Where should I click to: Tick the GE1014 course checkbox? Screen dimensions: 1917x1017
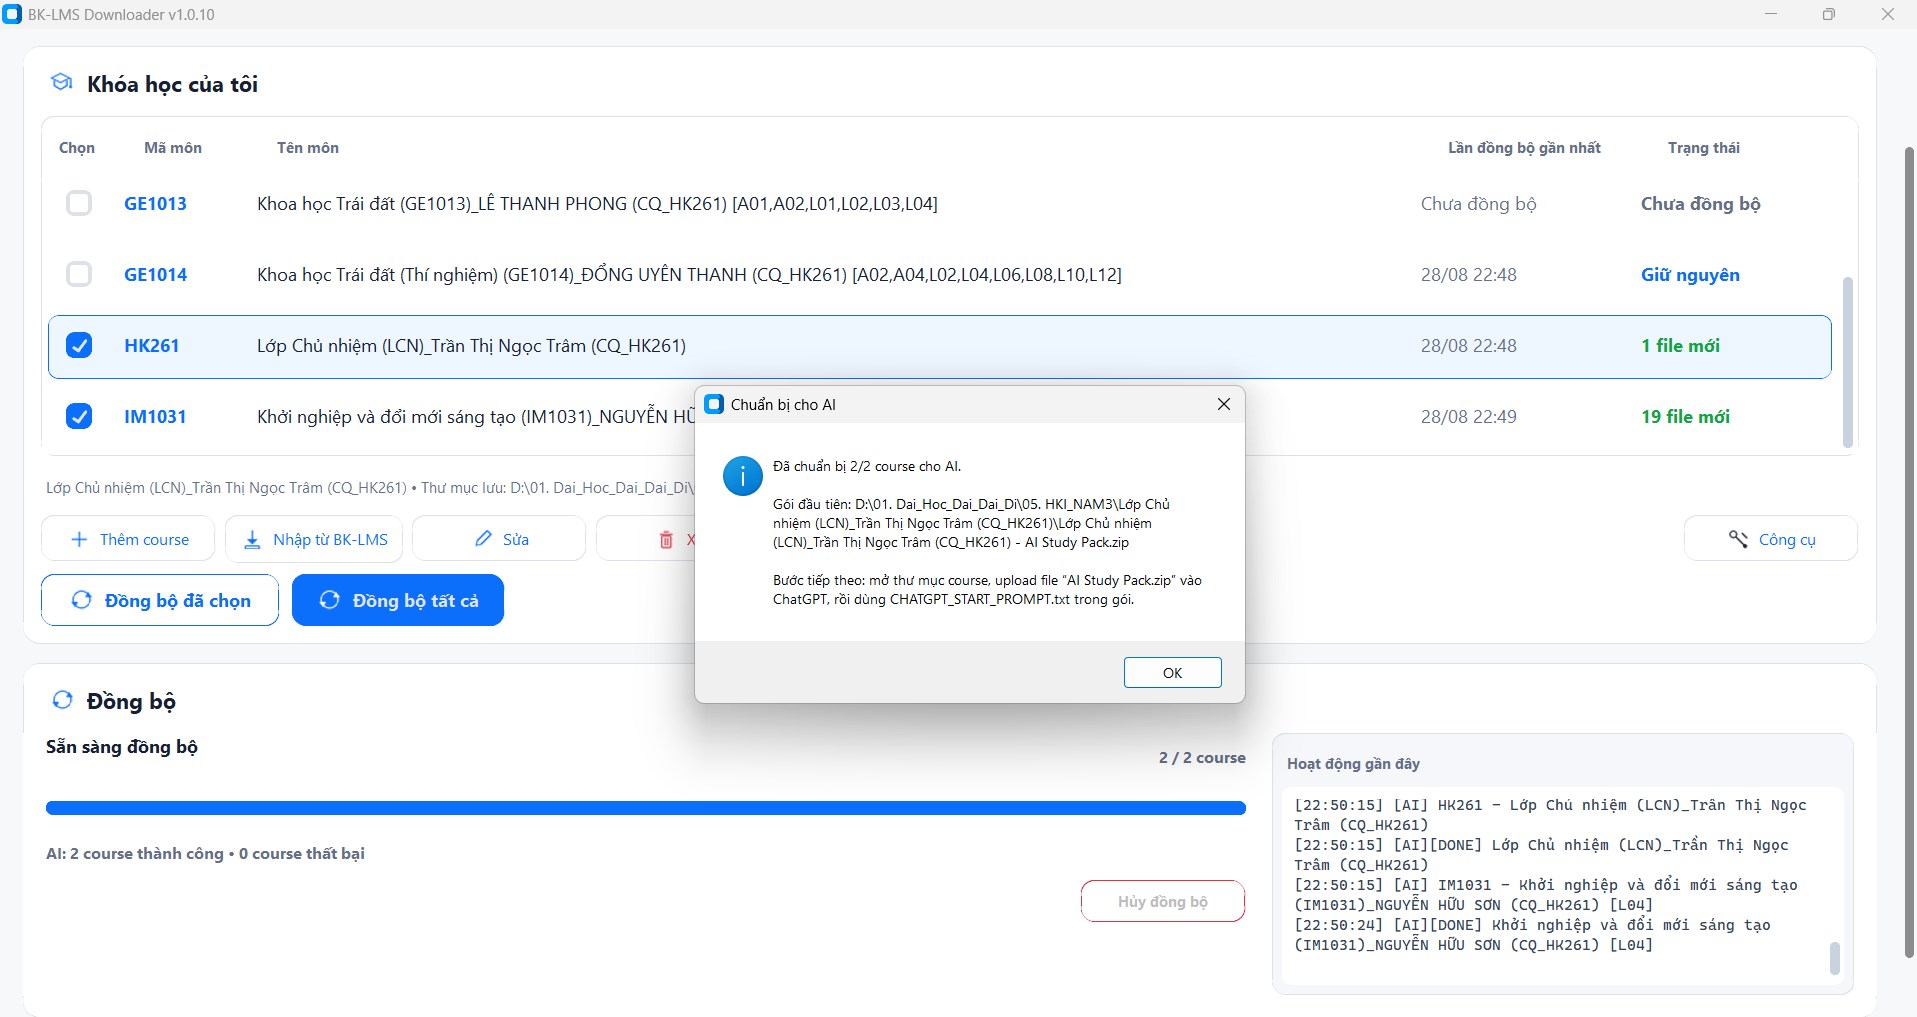tap(79, 275)
